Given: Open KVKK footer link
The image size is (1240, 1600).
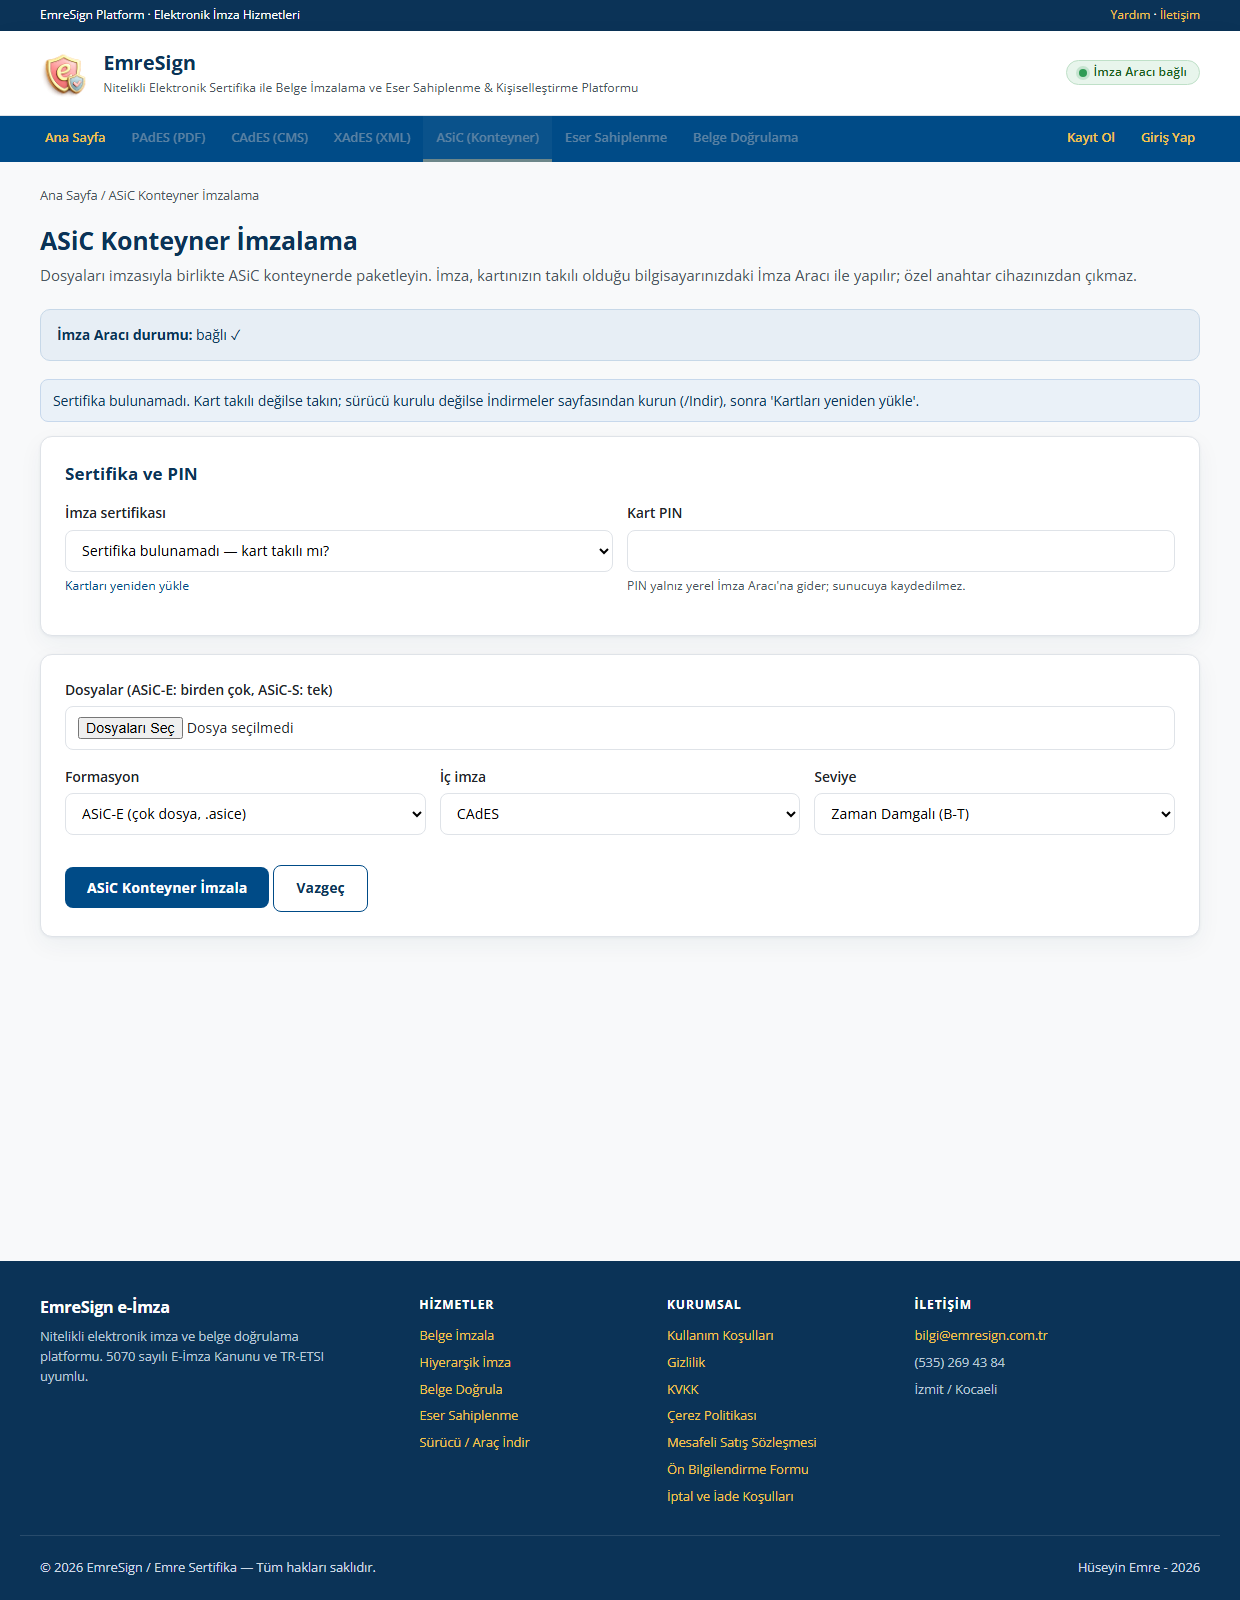Looking at the screenshot, I should click(x=683, y=1390).
